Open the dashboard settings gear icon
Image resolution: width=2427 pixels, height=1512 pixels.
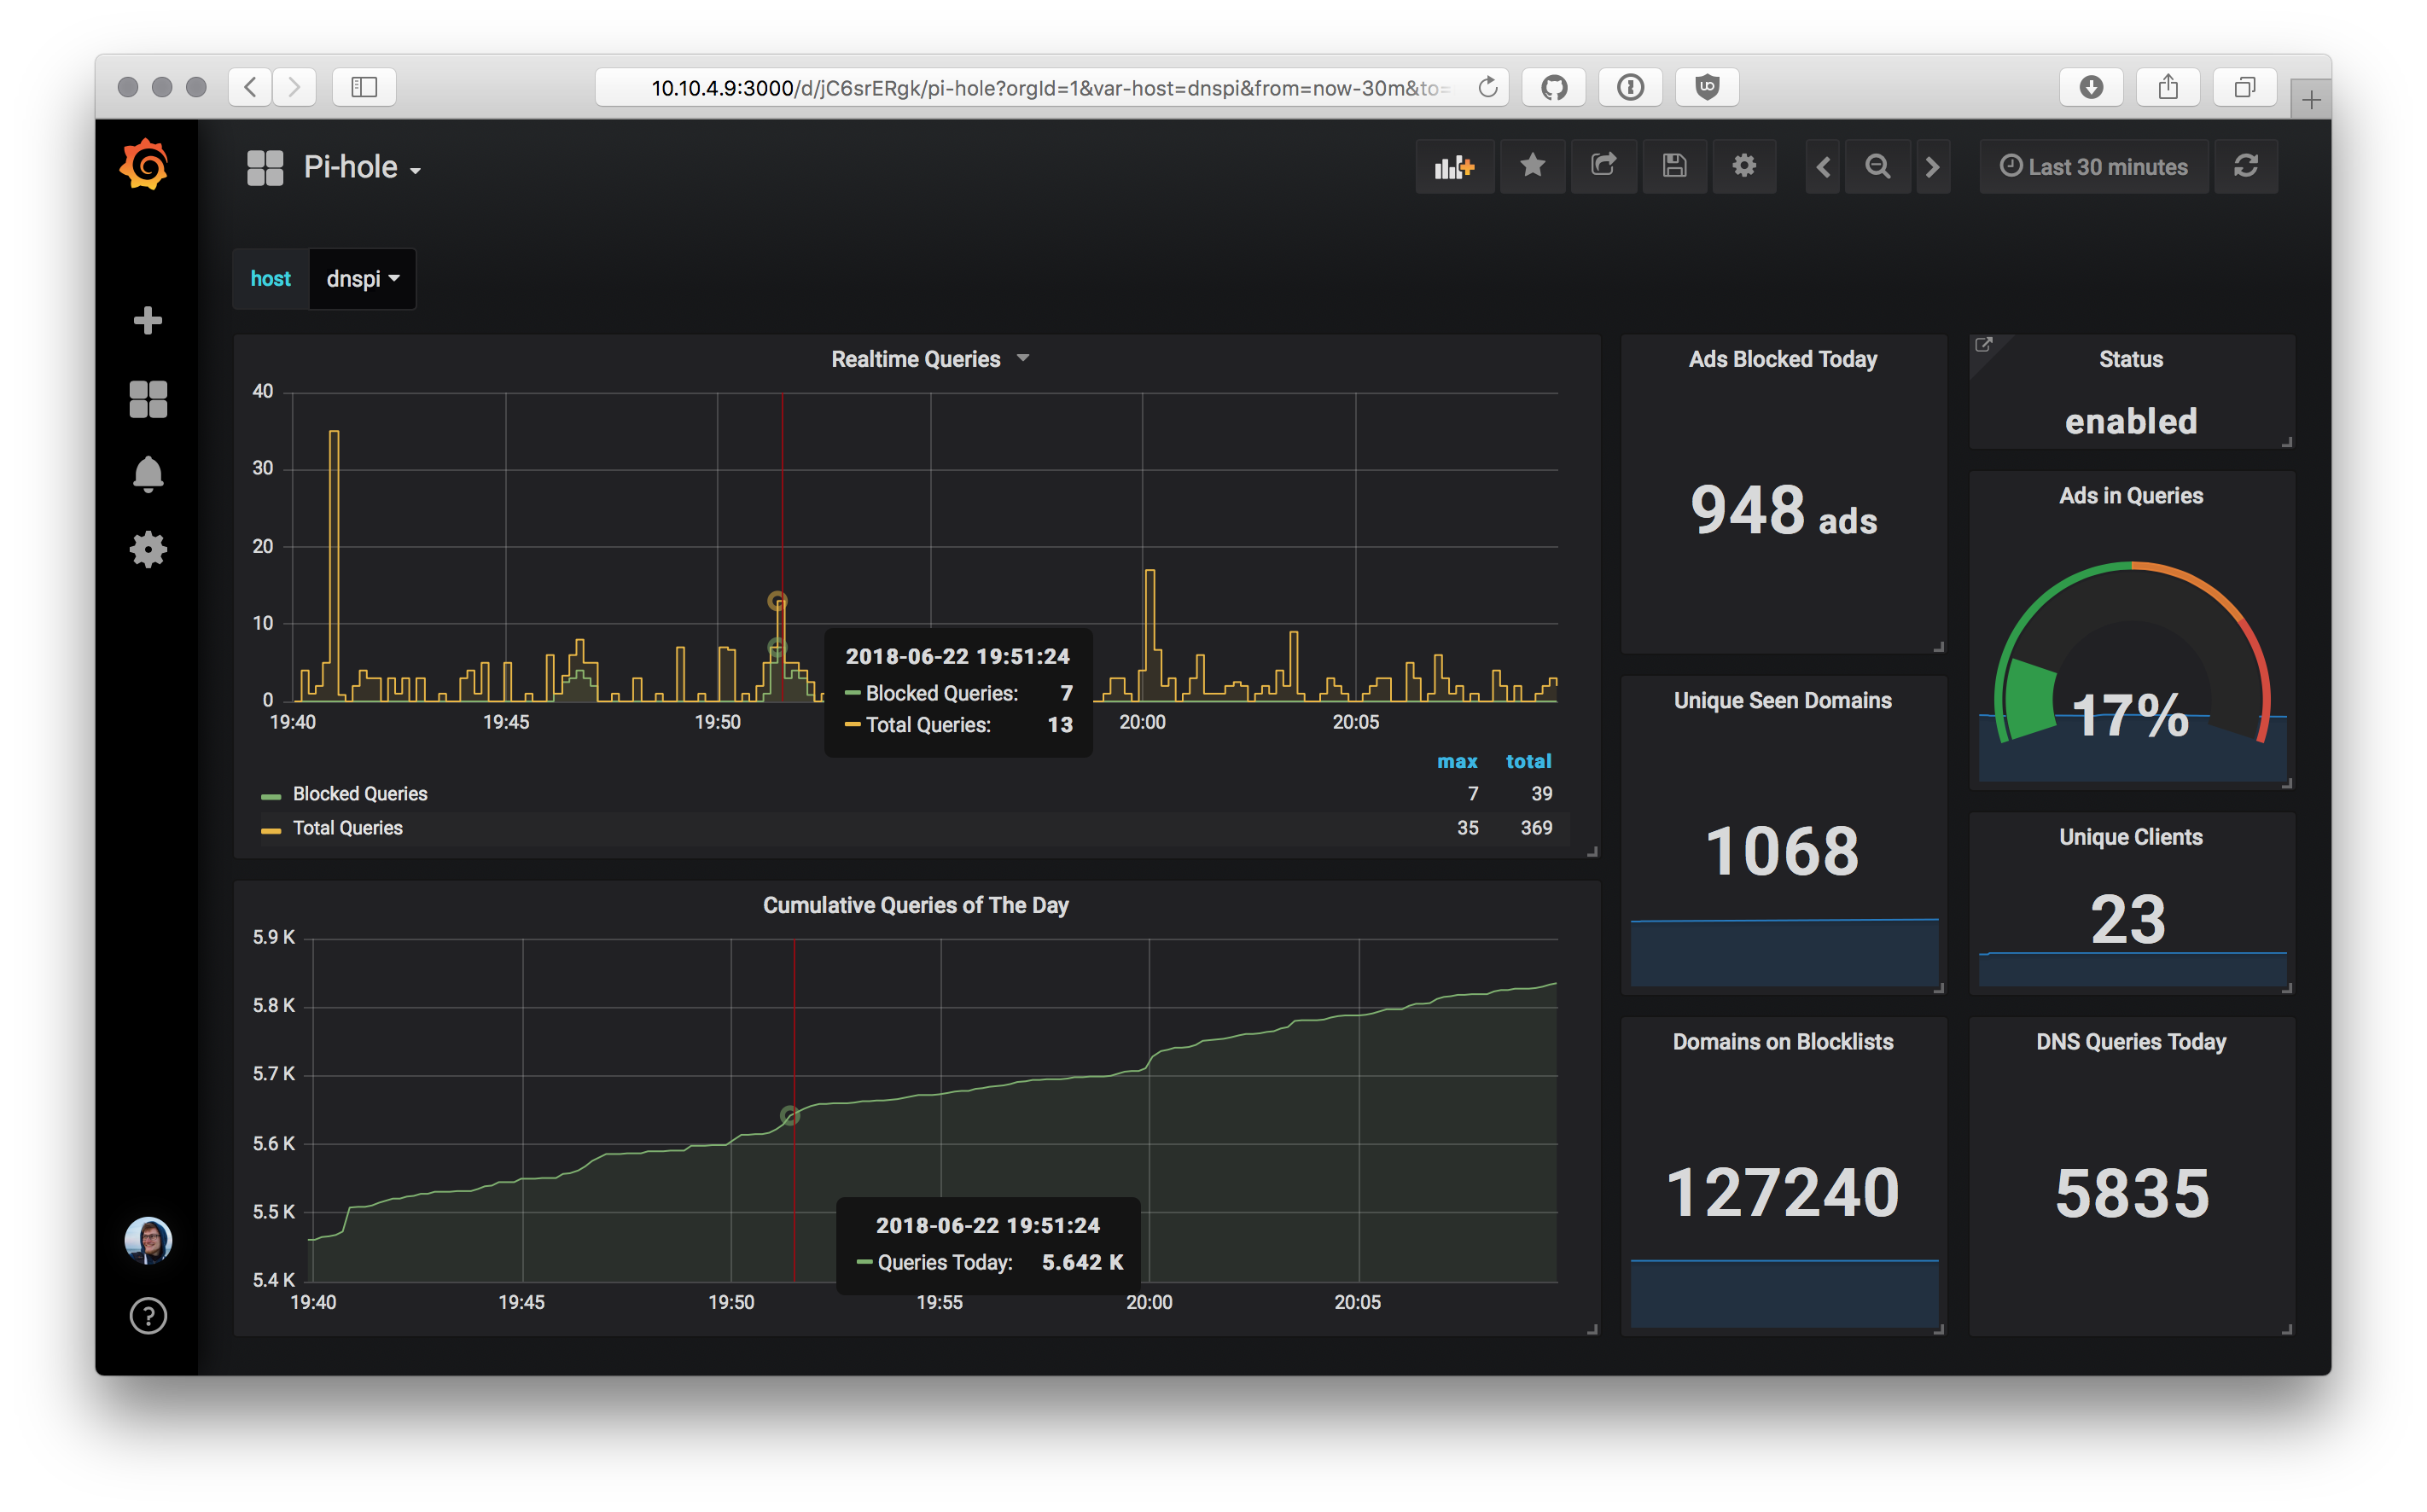(1744, 166)
